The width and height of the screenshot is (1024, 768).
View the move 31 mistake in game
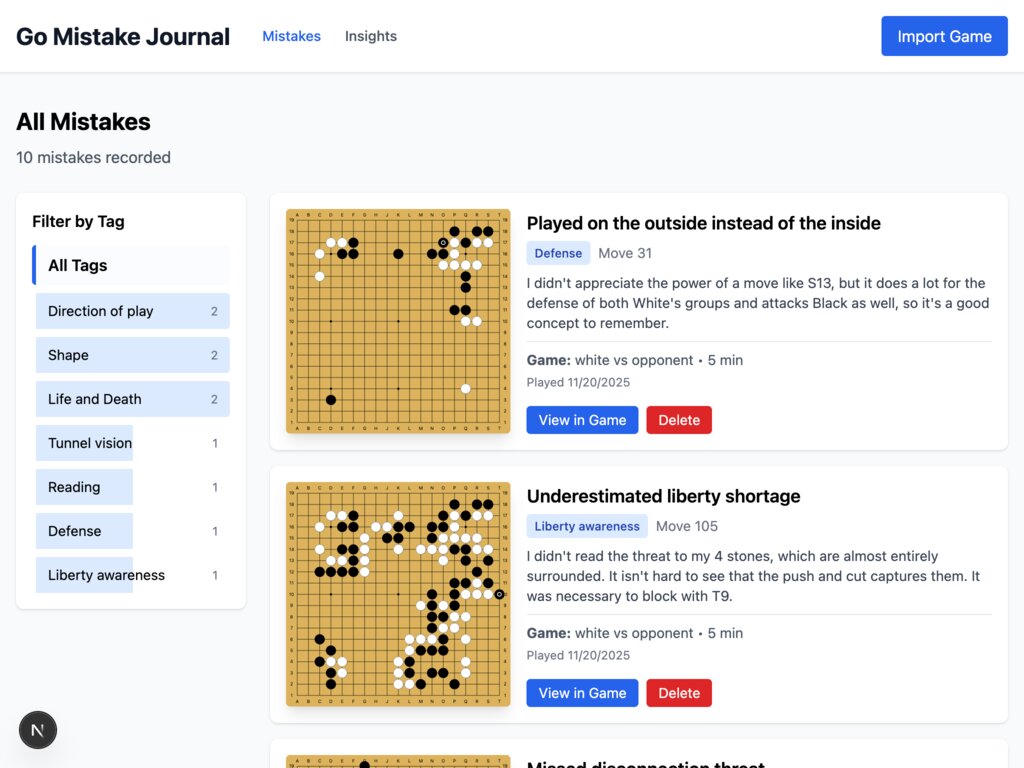point(582,420)
